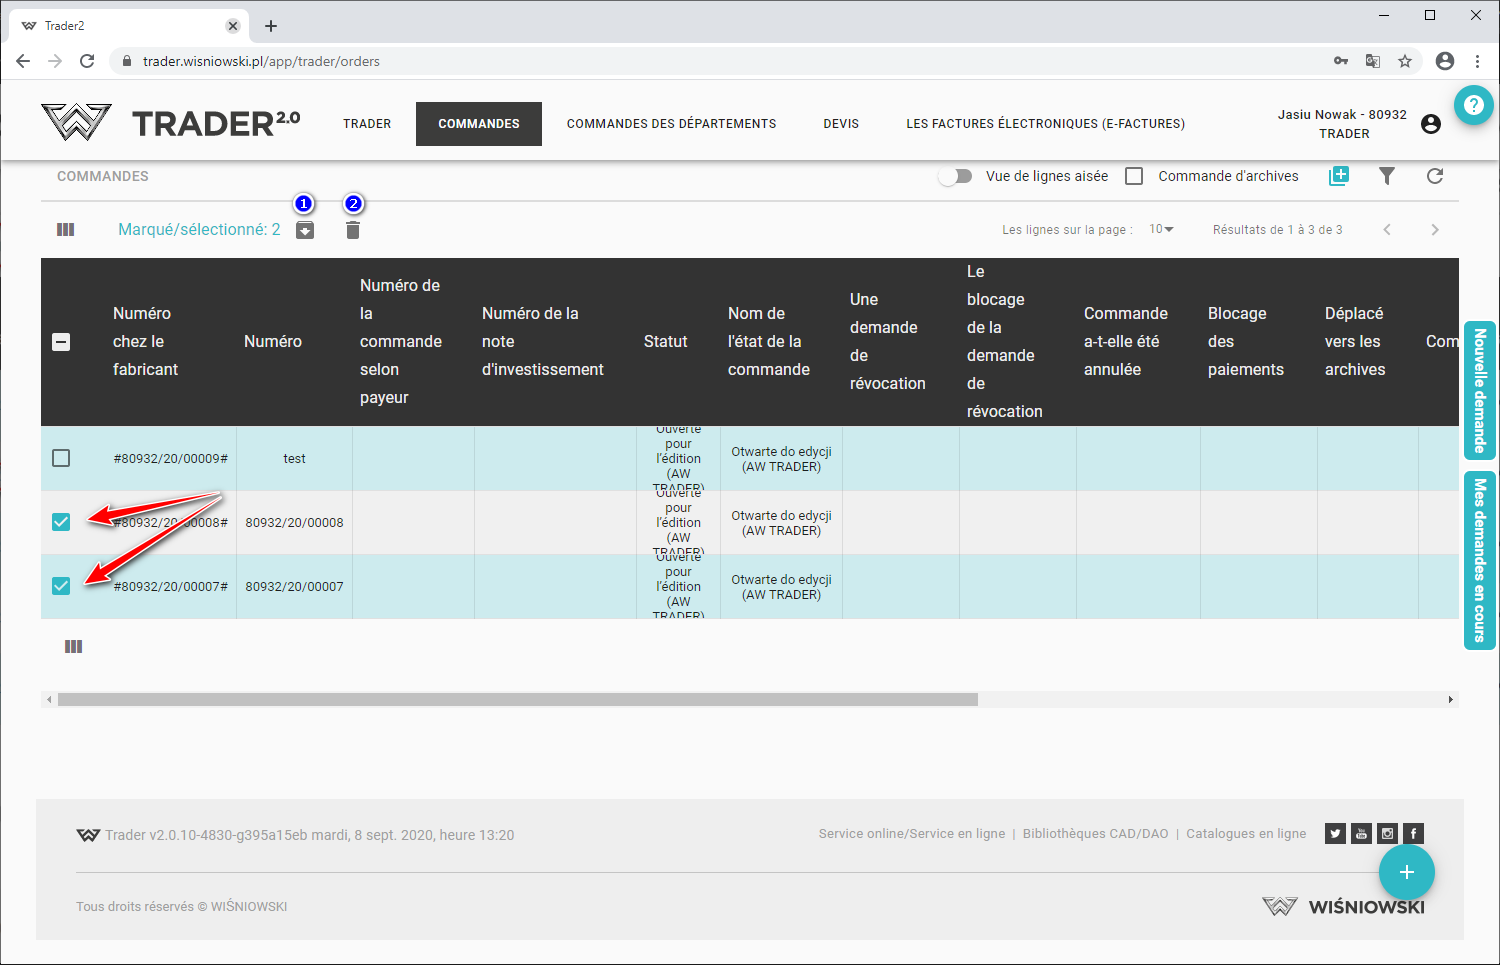
Task: Open the user account menu icon
Action: (1431, 124)
